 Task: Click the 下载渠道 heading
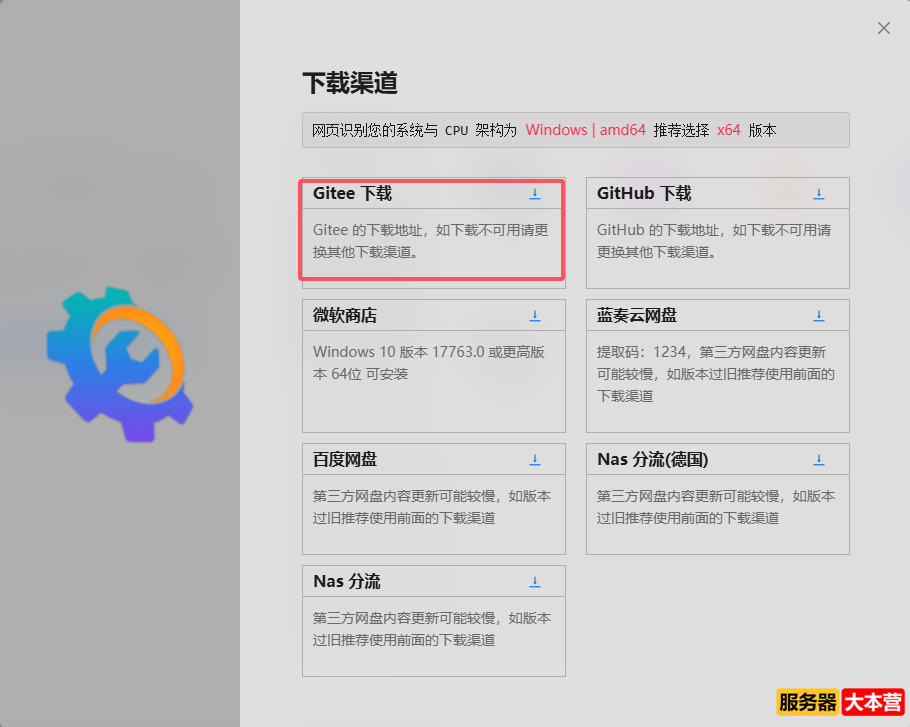coord(350,83)
